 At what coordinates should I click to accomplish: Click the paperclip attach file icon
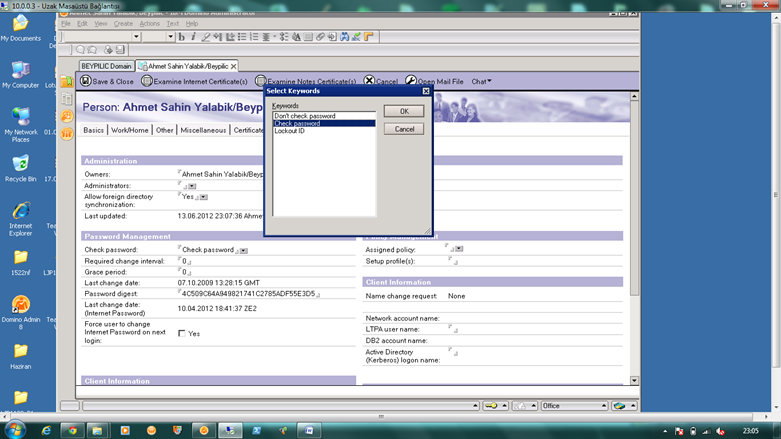pos(320,37)
